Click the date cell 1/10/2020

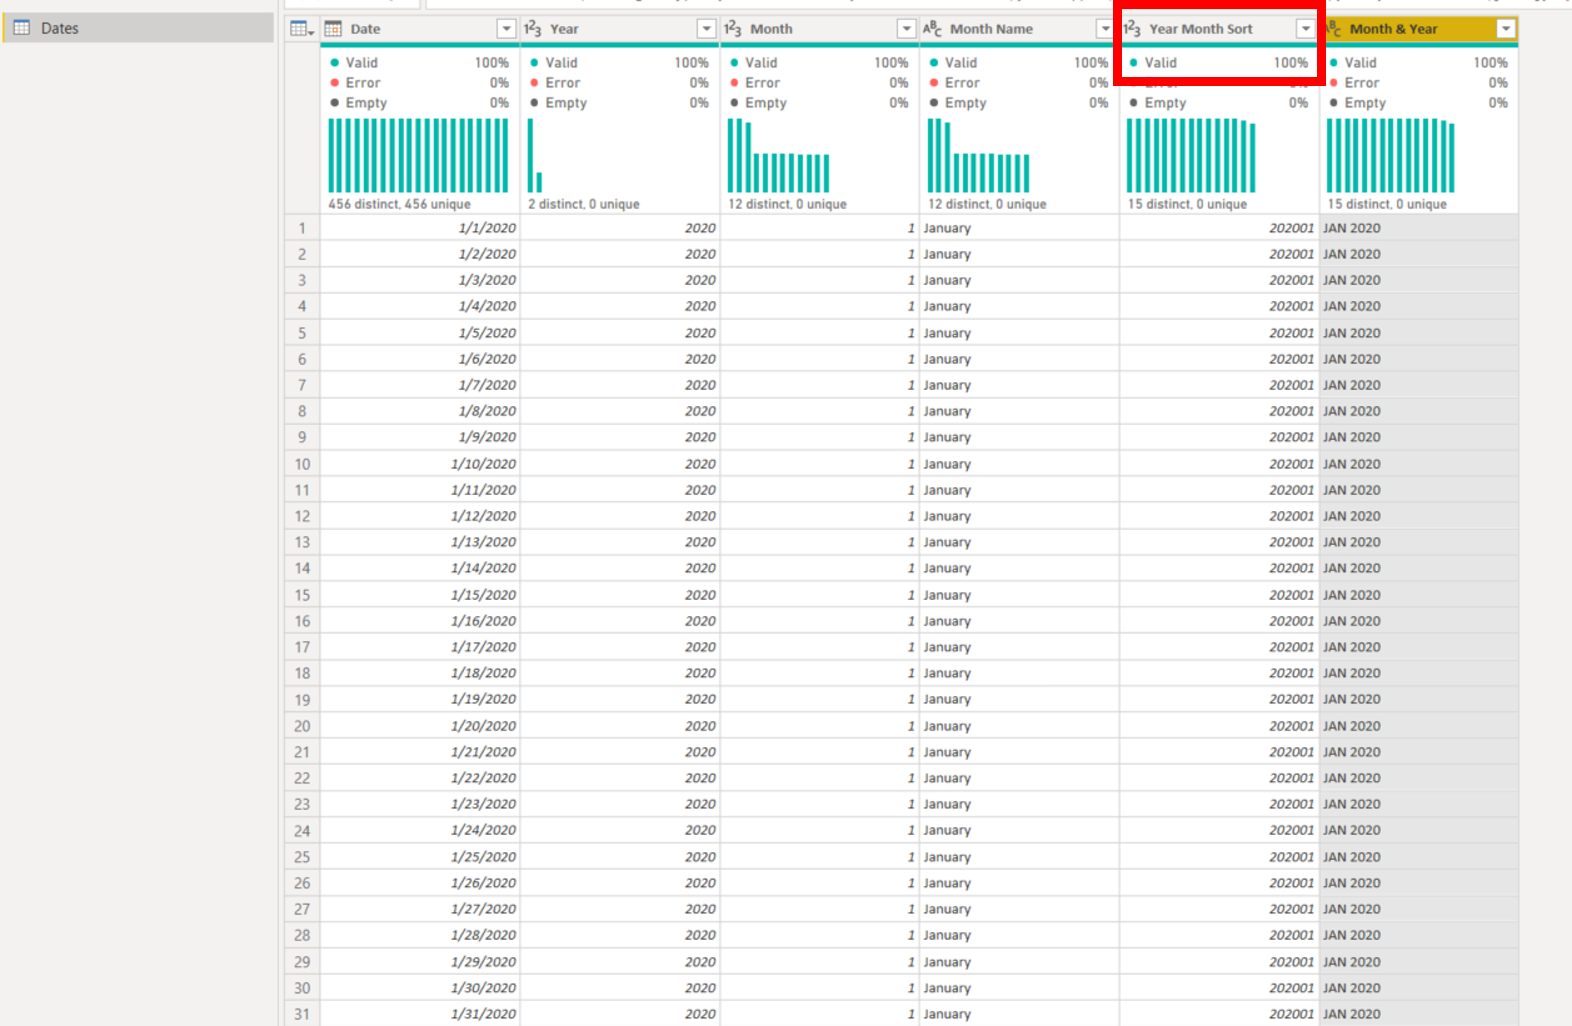pyautogui.click(x=420, y=464)
